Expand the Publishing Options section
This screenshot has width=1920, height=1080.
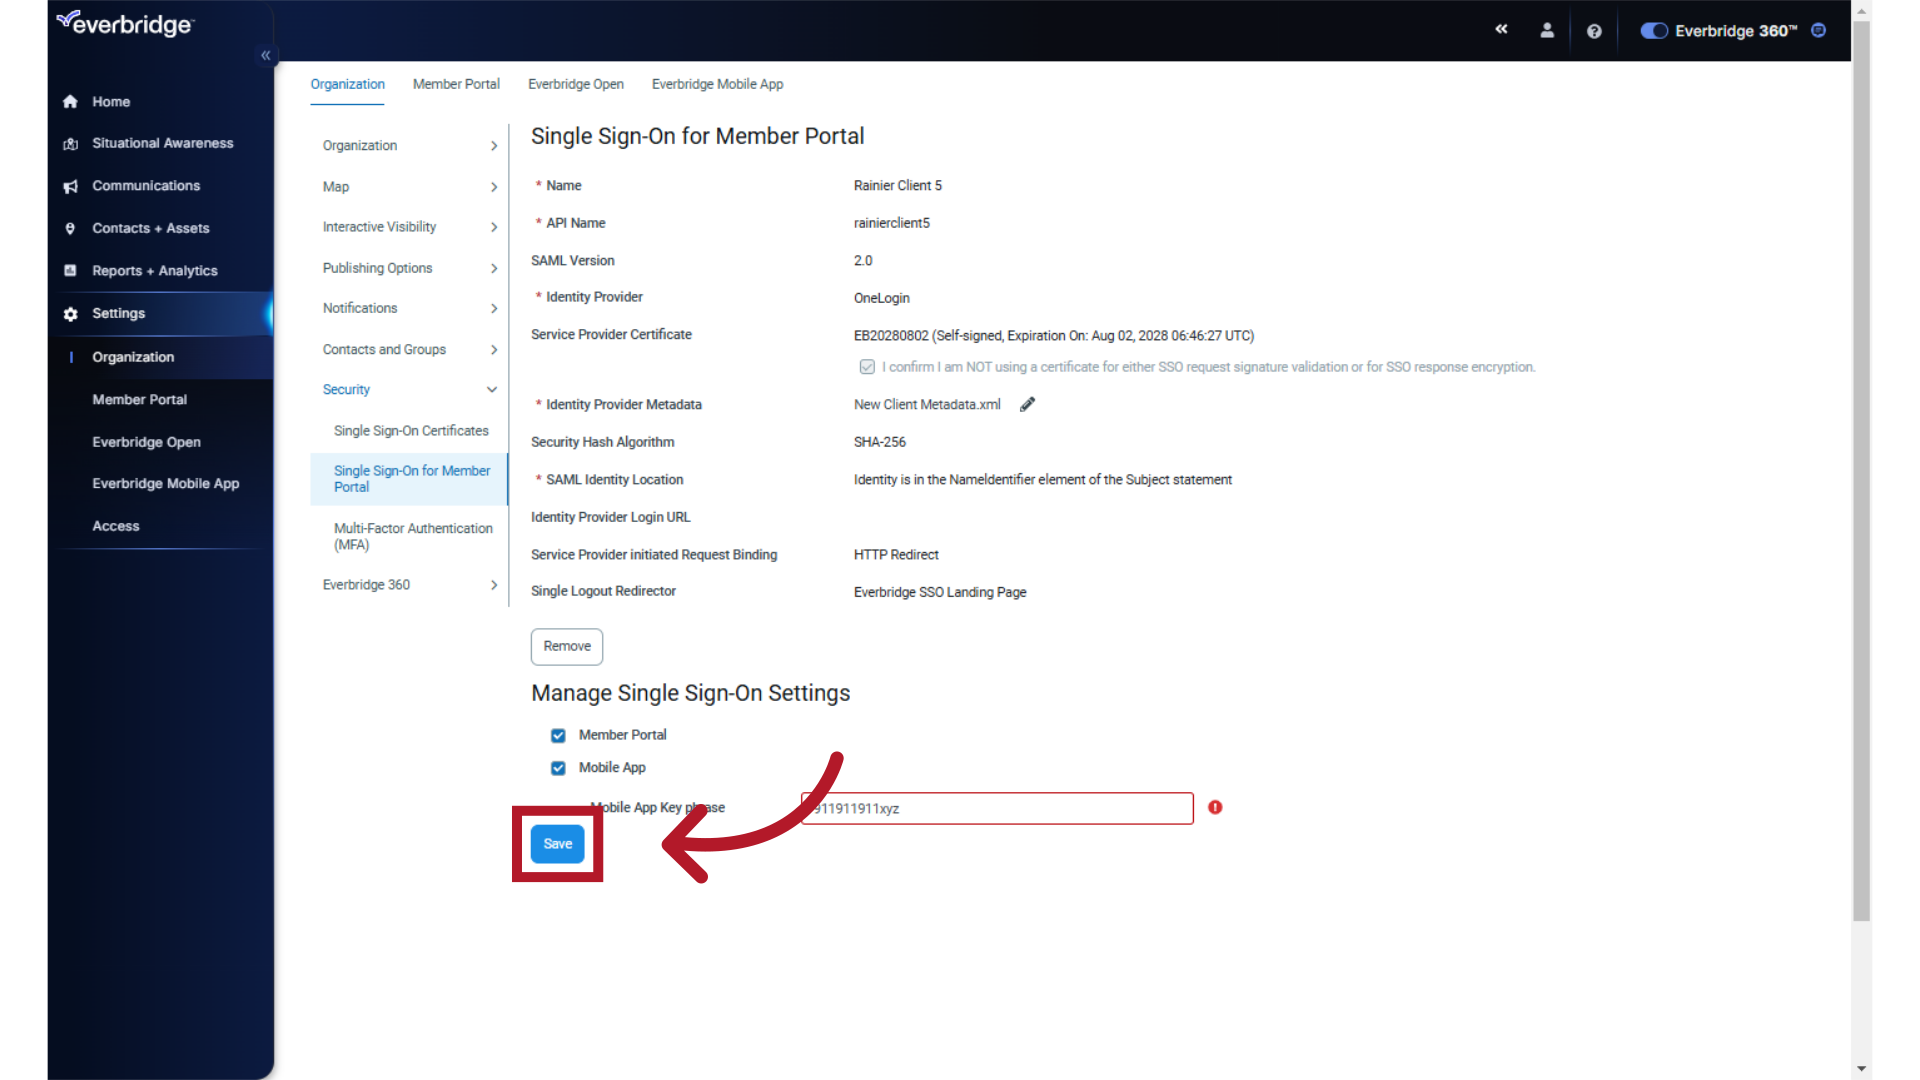pos(492,268)
